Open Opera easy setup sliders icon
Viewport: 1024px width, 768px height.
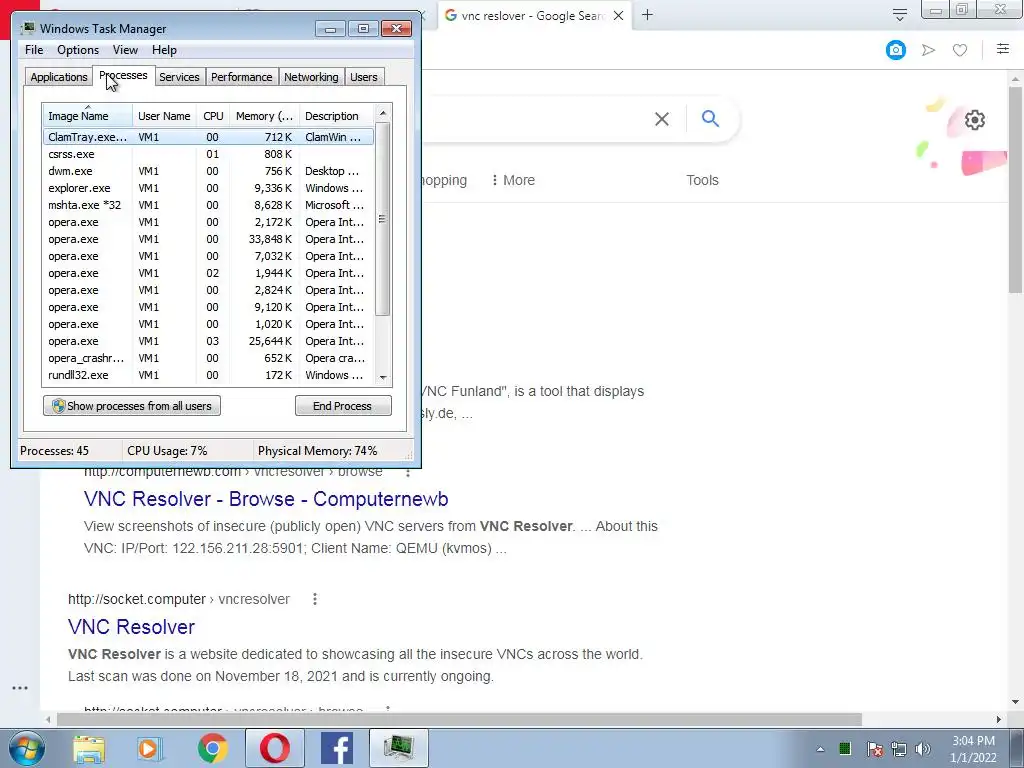tap(1002, 49)
